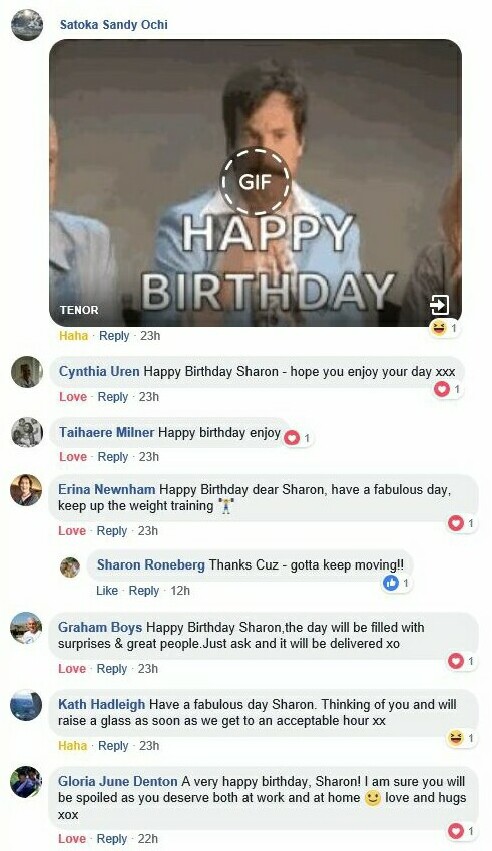Click the laughing reaction on Kath Hadleigh's comment
The height and width of the screenshot is (851, 492).
462,738
